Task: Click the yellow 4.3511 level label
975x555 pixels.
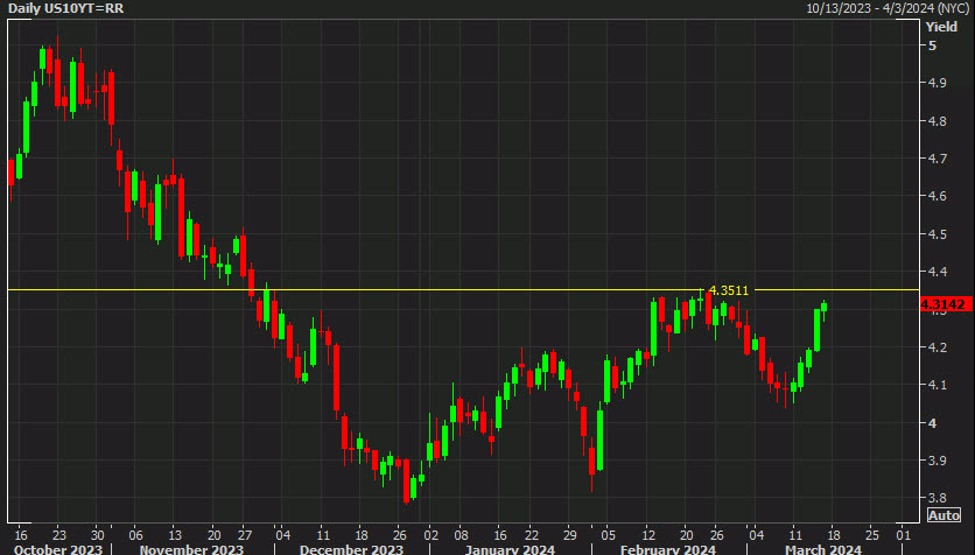Action: click(x=729, y=290)
